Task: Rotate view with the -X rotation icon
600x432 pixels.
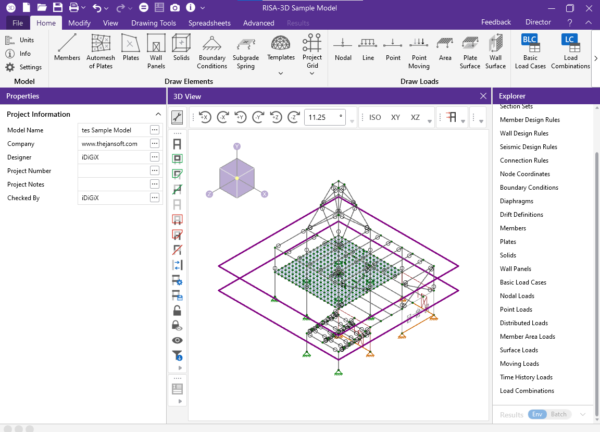Action: click(223, 117)
